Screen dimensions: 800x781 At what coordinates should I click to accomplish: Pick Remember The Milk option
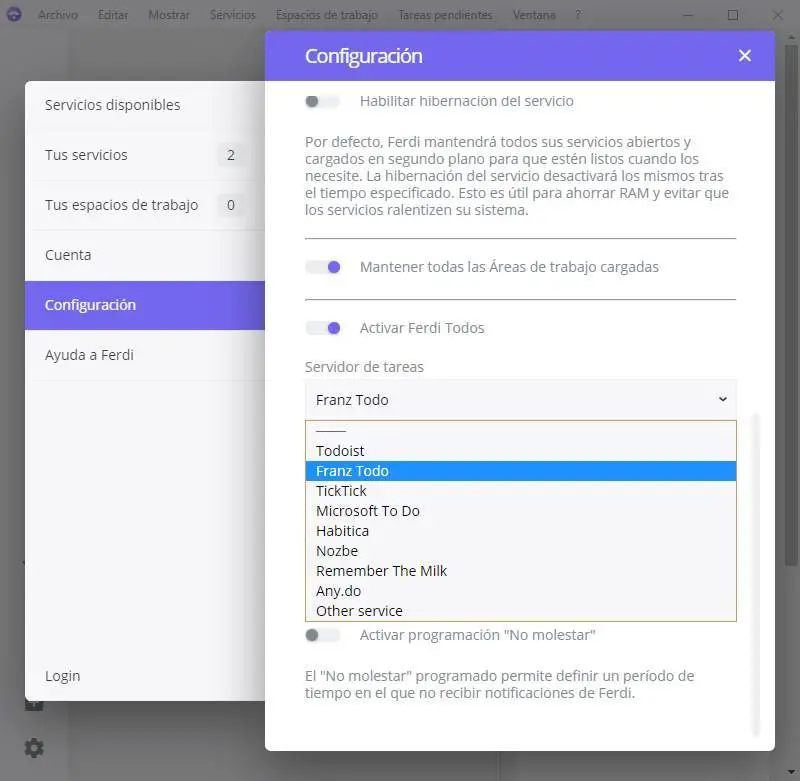(x=520, y=571)
